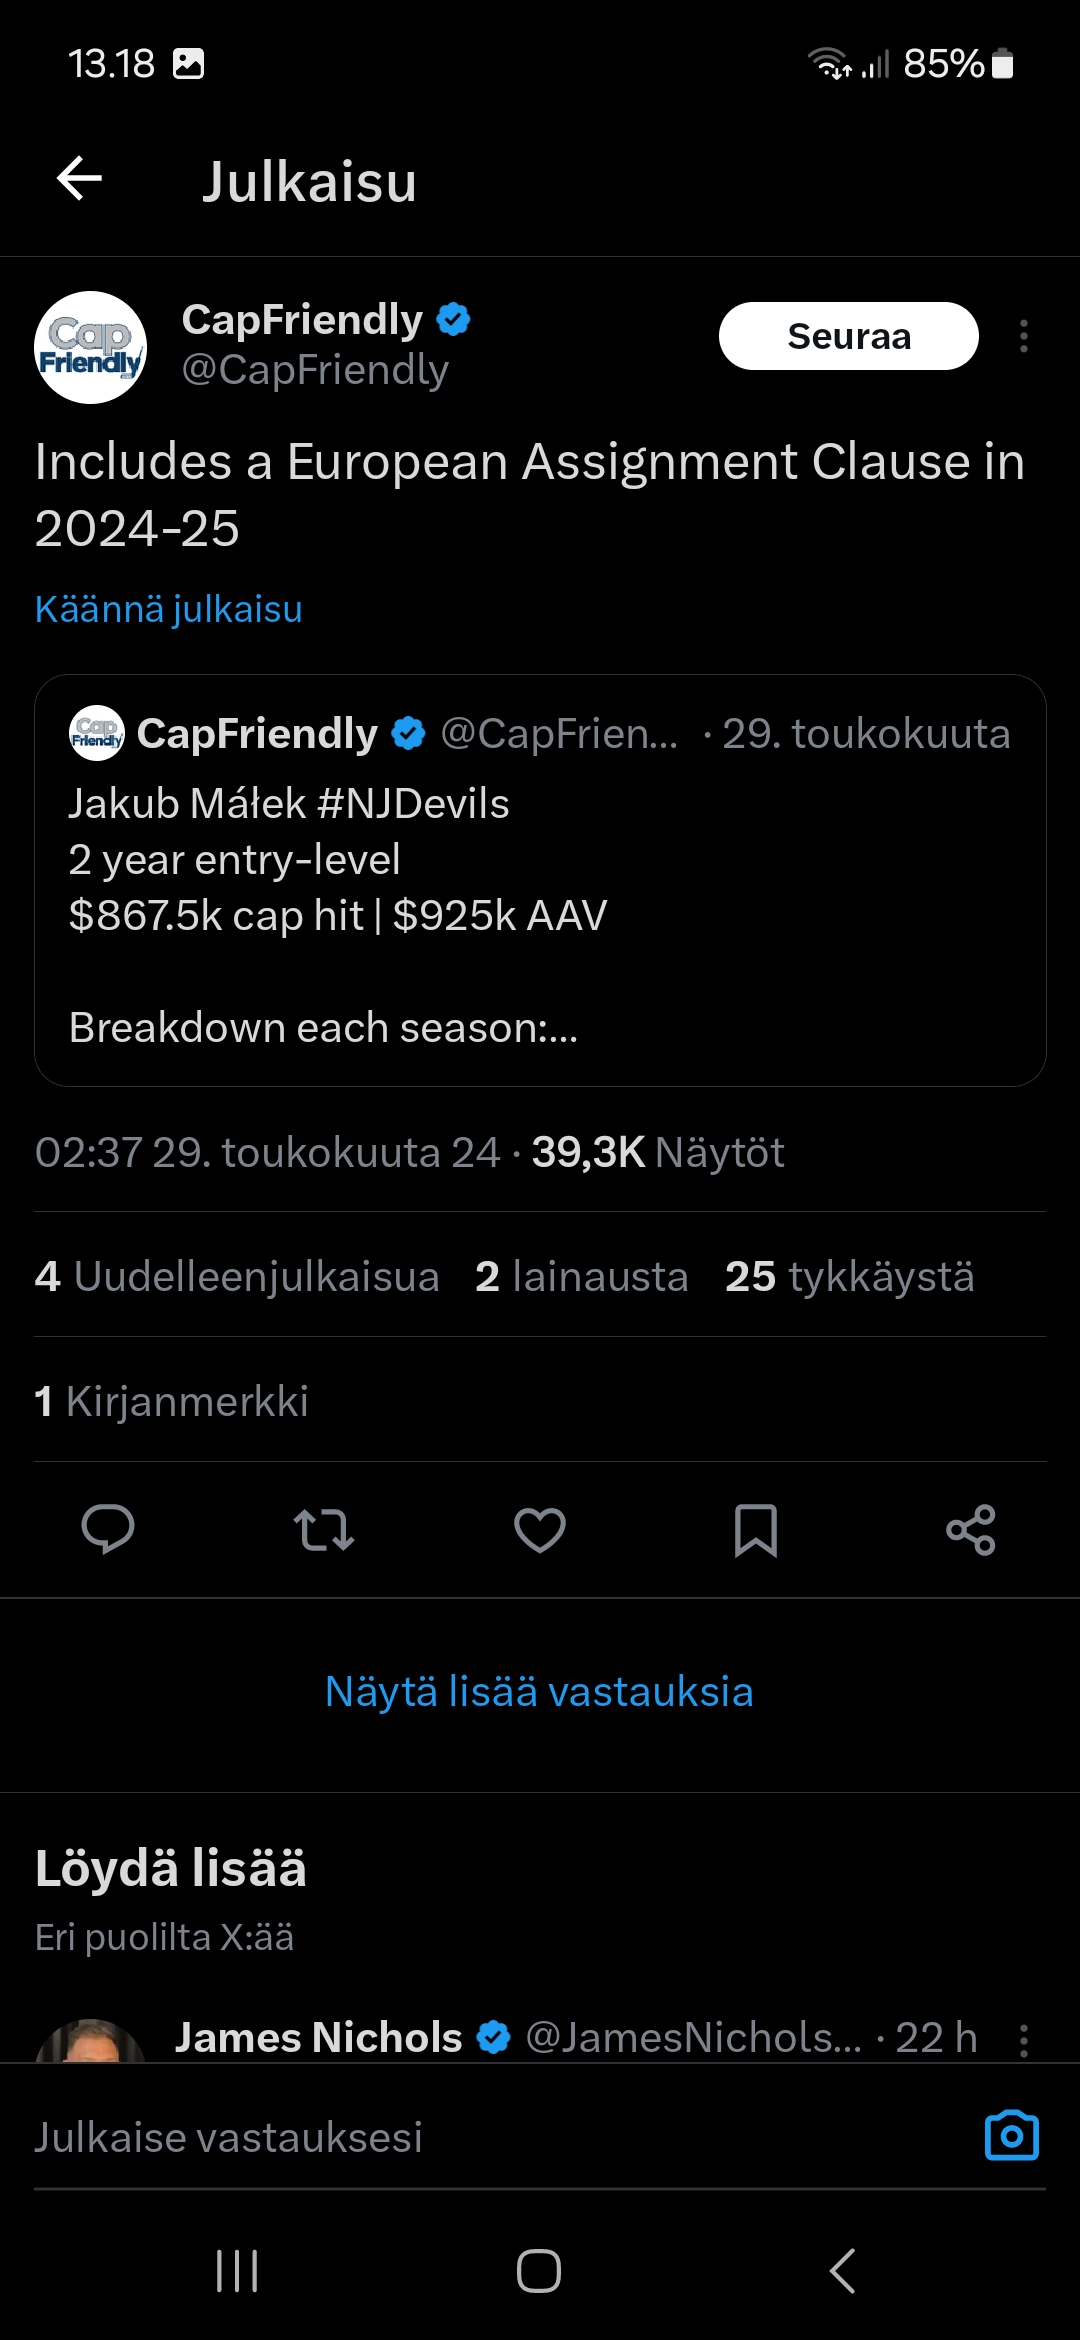The width and height of the screenshot is (1080, 2340).
Task: Tap the camera icon in reply bar
Action: tap(1011, 2136)
